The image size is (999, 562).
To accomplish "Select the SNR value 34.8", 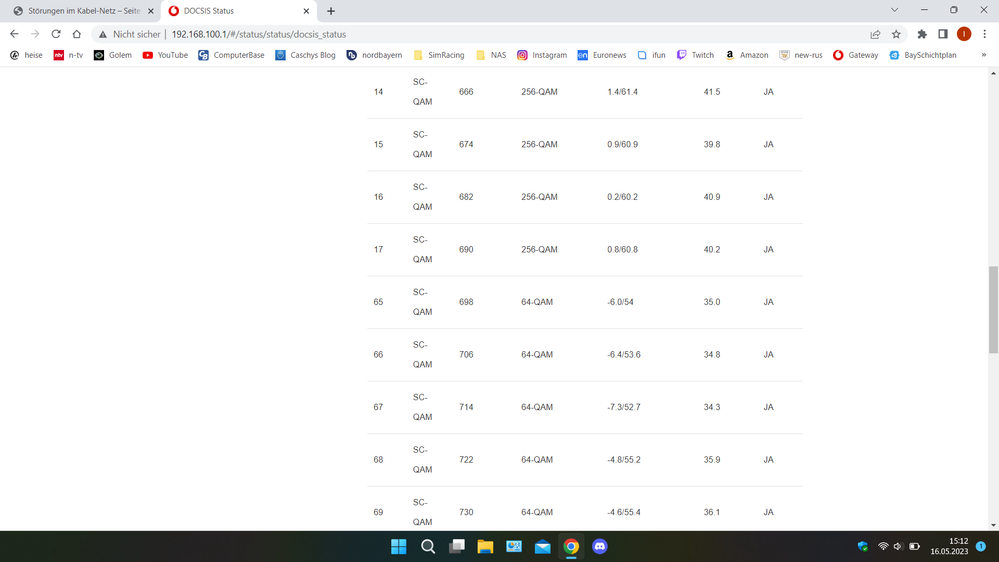I will pyautogui.click(x=712, y=355).
